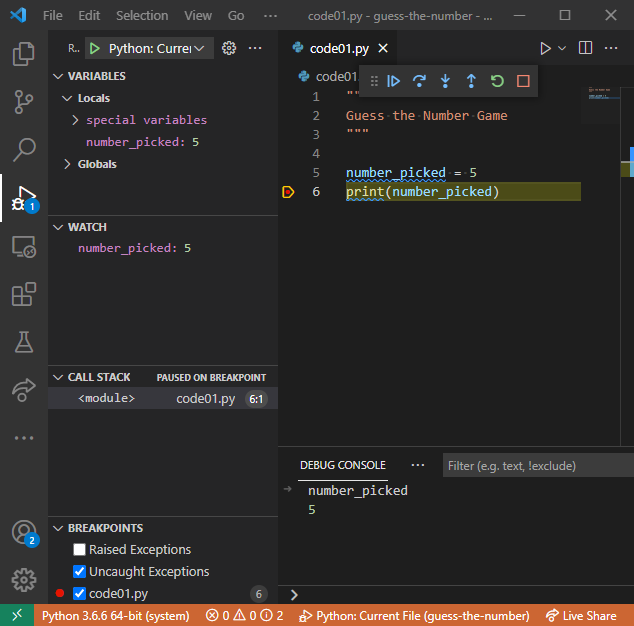Expand the special variables tree node
Viewport: 634px width, 626px height.
pos(76,120)
